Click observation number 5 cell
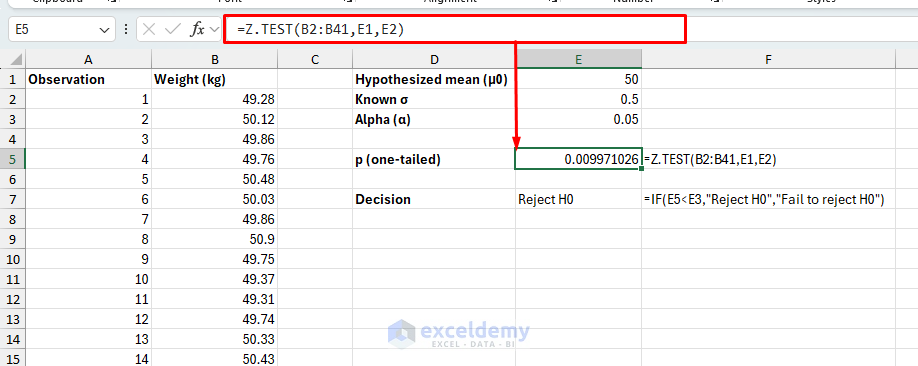 [x=88, y=179]
